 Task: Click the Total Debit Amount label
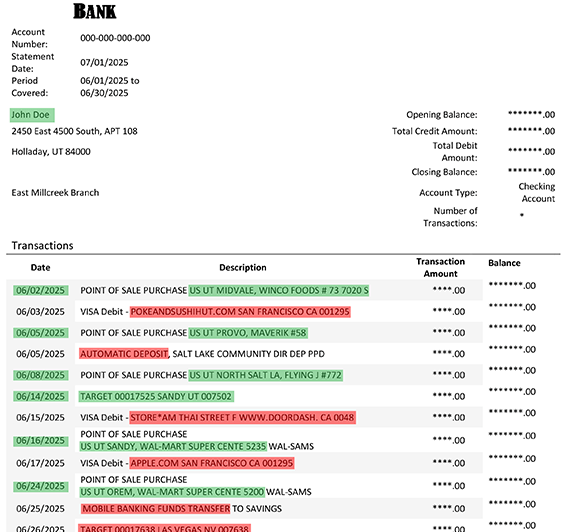pos(455,152)
